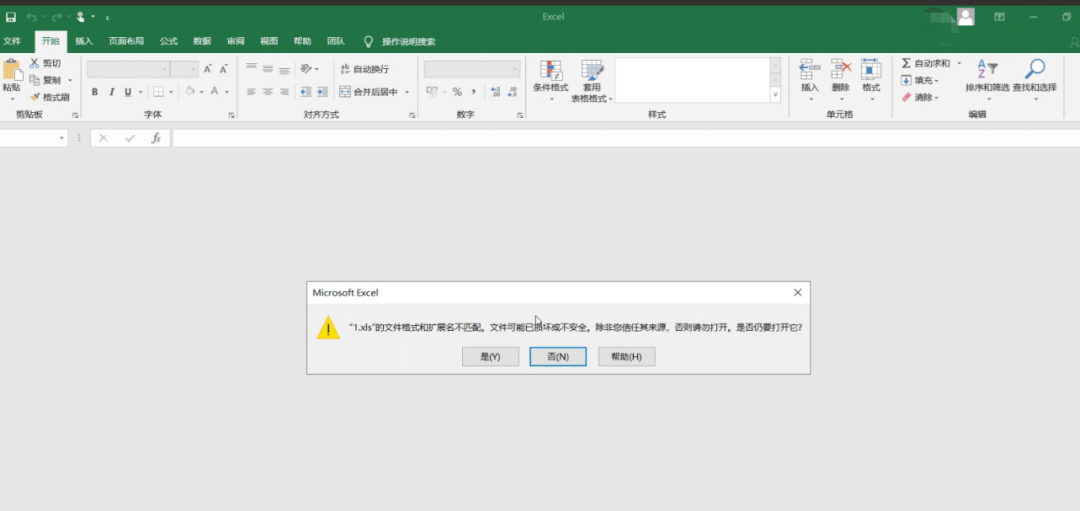Click the Format Painter brush icon
The image size is (1080, 511).
(x=34, y=97)
